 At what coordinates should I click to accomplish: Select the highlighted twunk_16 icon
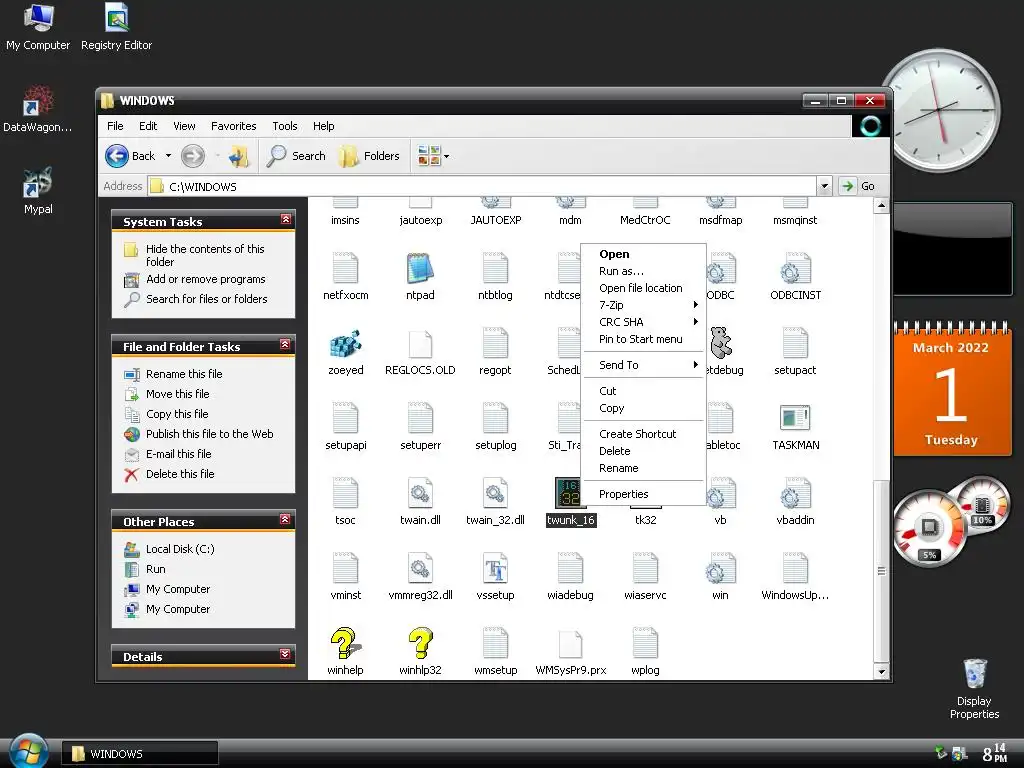click(568, 493)
